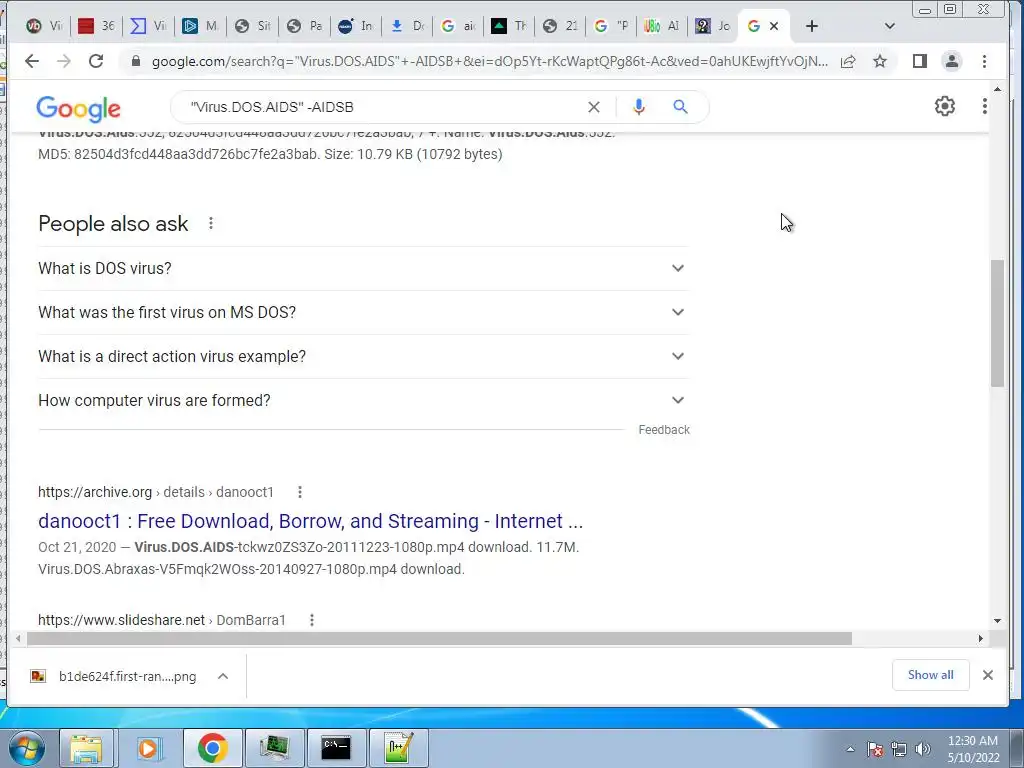Open download options for b1de624f png
Image resolution: width=1024 pixels, height=768 pixels.
click(x=223, y=676)
